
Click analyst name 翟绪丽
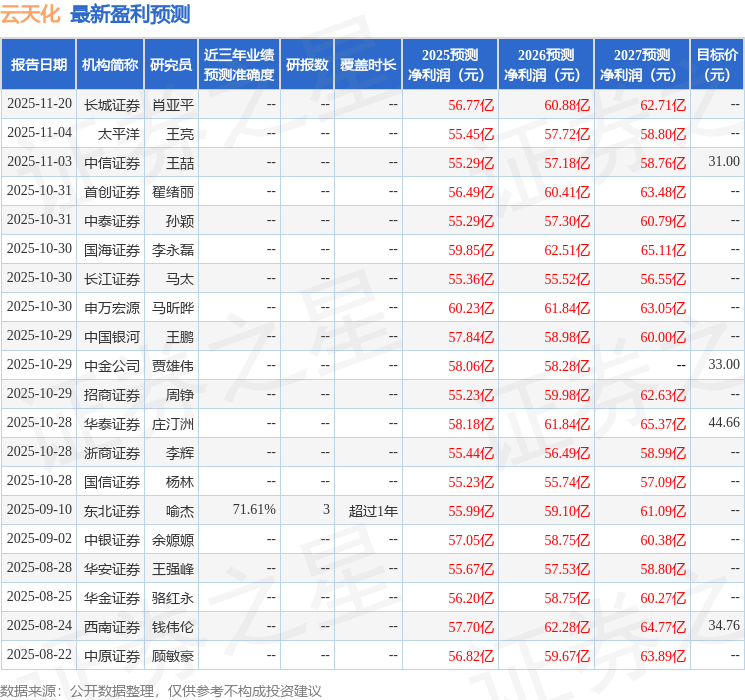click(173, 192)
